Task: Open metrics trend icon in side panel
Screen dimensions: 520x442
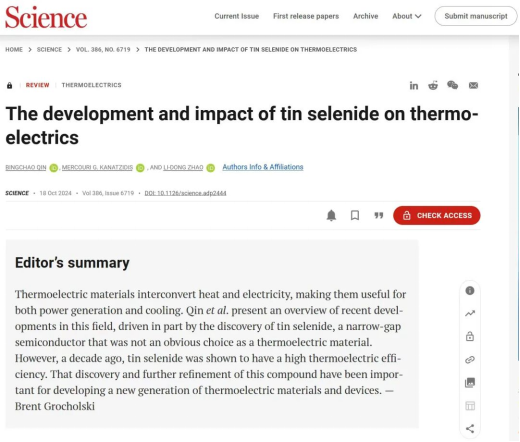Action: (x=470, y=313)
